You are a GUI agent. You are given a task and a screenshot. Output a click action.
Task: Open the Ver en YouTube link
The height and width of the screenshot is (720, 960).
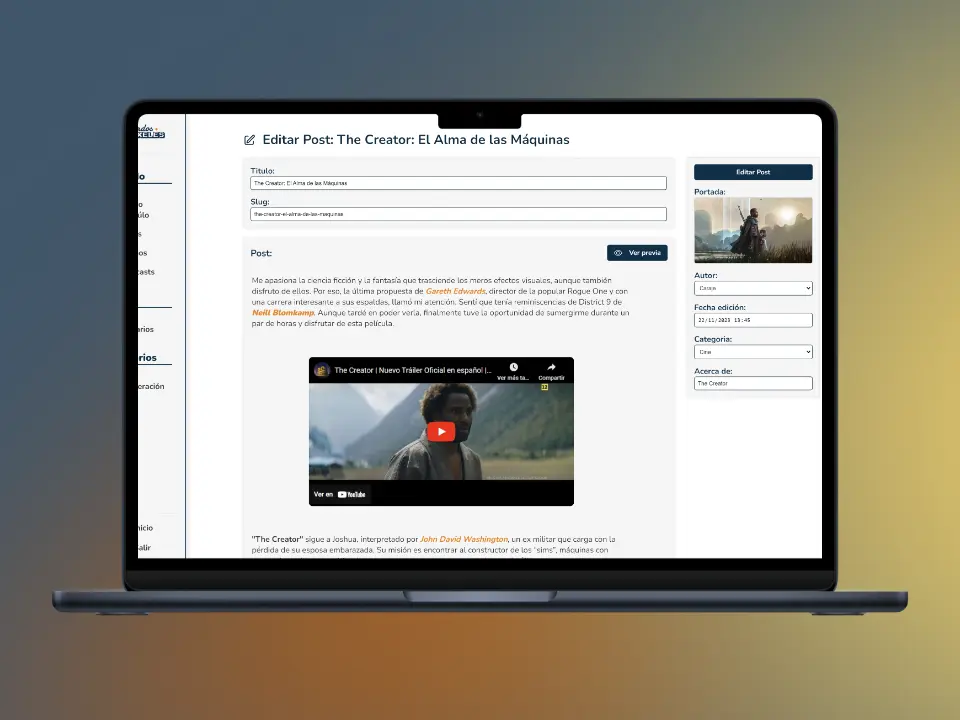(340, 494)
